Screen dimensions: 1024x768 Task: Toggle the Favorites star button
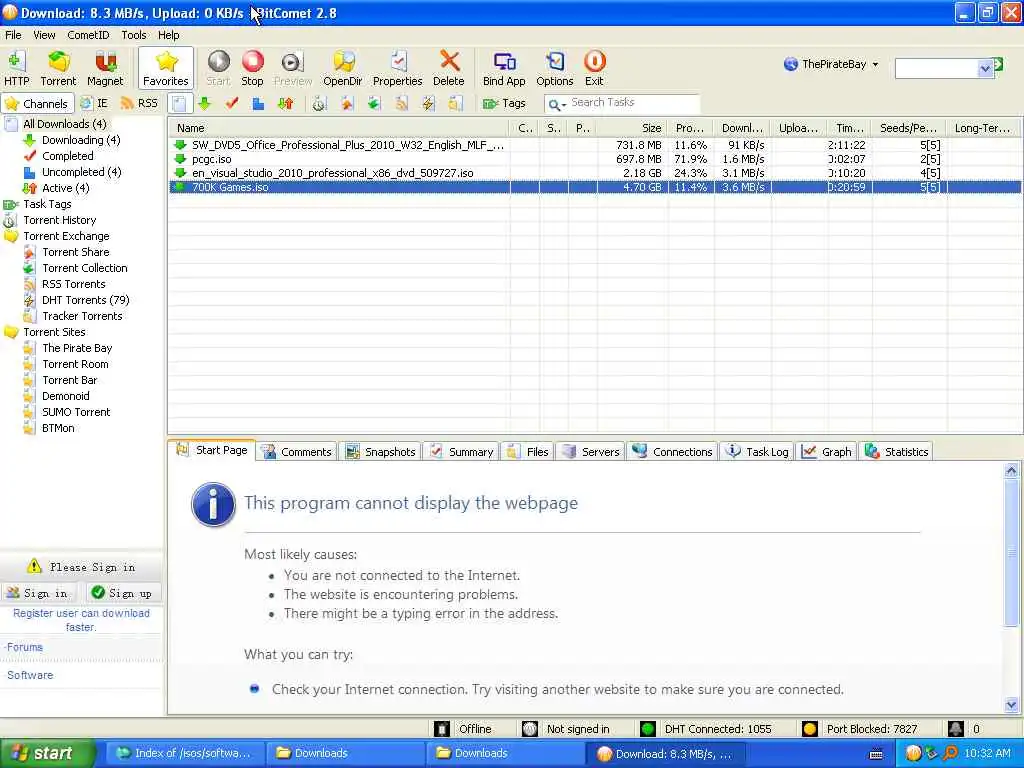point(166,68)
